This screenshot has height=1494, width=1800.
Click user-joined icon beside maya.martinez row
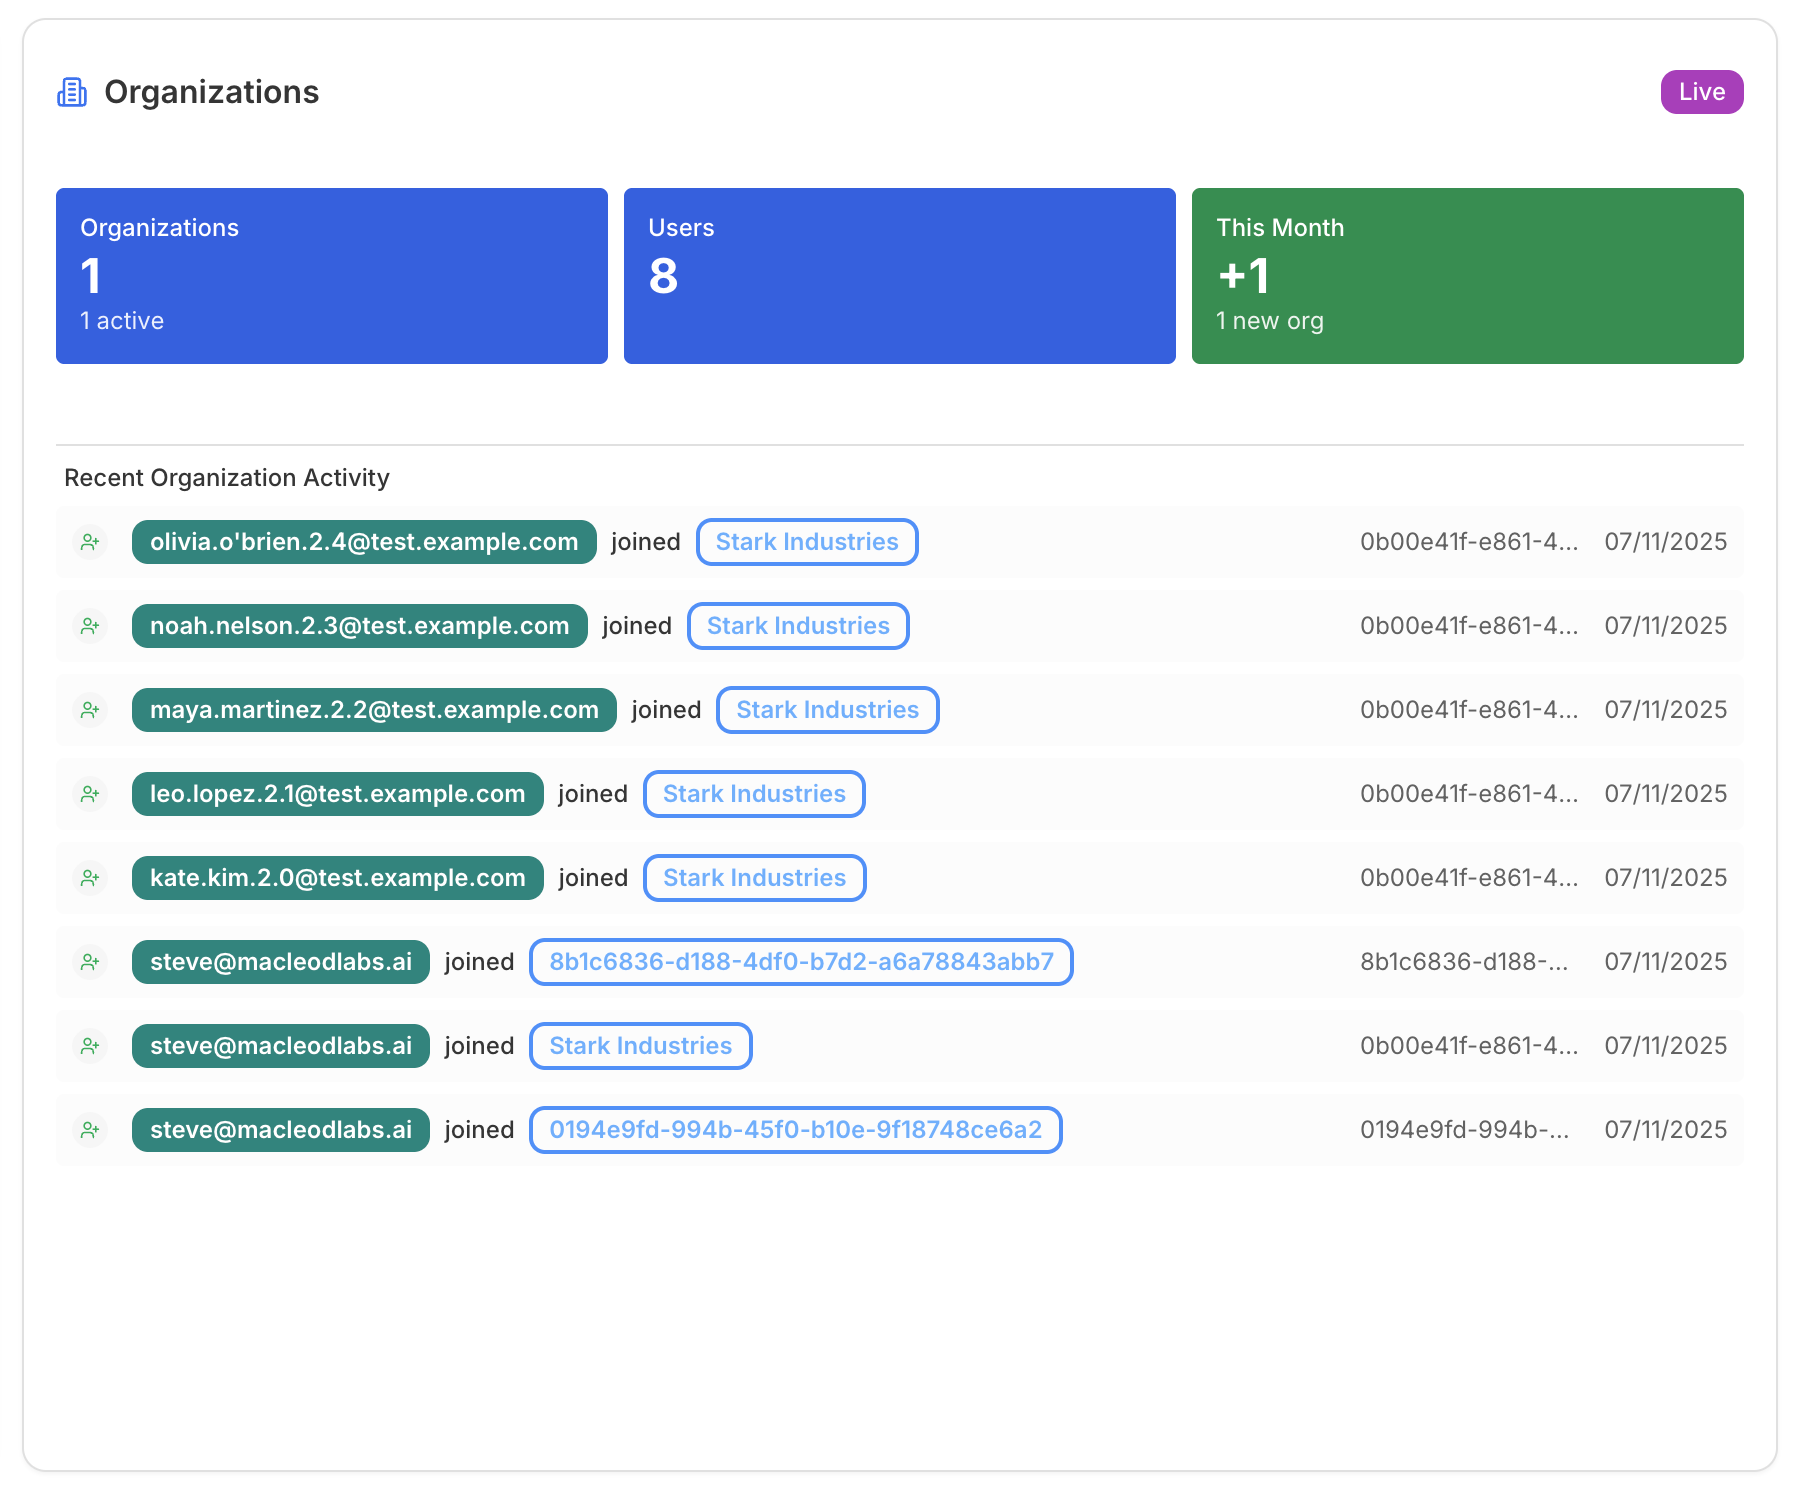(x=90, y=710)
